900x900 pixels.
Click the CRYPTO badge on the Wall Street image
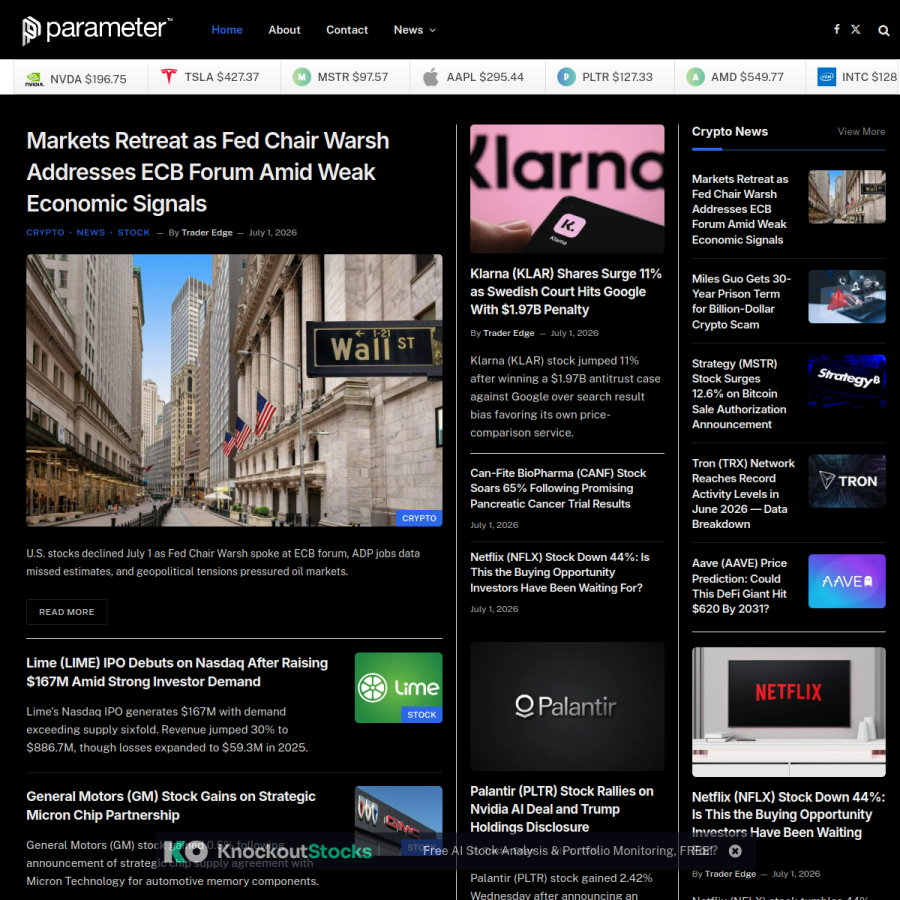click(419, 518)
